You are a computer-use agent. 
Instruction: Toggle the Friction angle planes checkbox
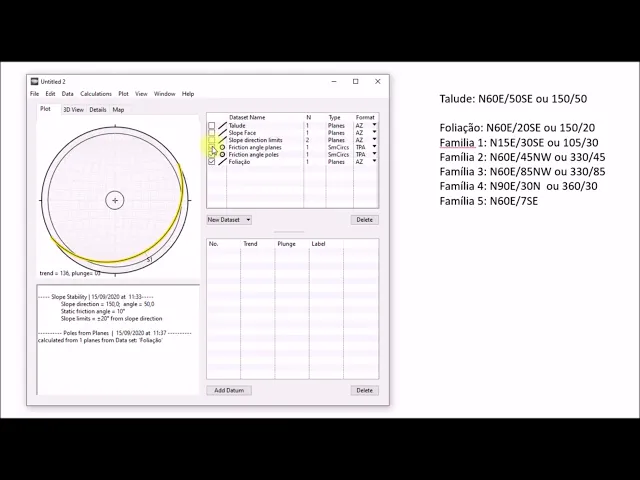point(211,147)
